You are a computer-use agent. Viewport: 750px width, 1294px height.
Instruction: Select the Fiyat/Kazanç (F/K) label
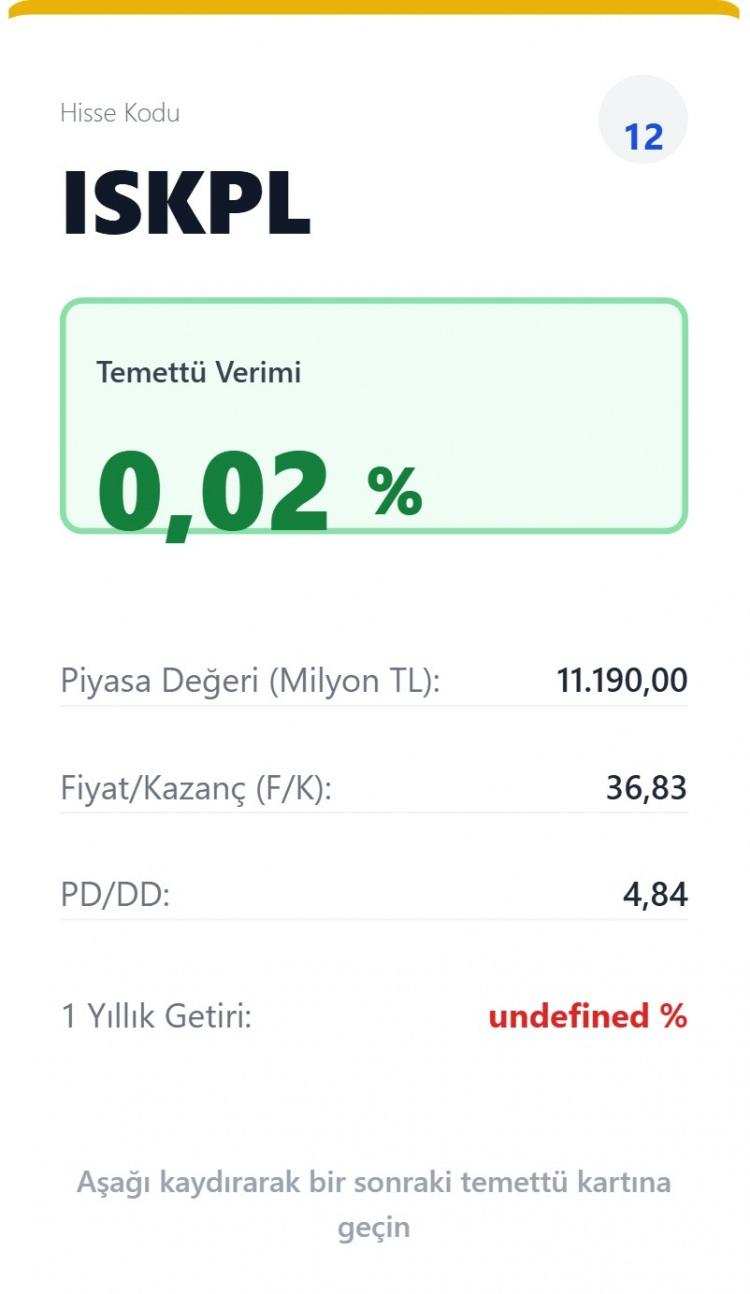pyautogui.click(x=196, y=788)
